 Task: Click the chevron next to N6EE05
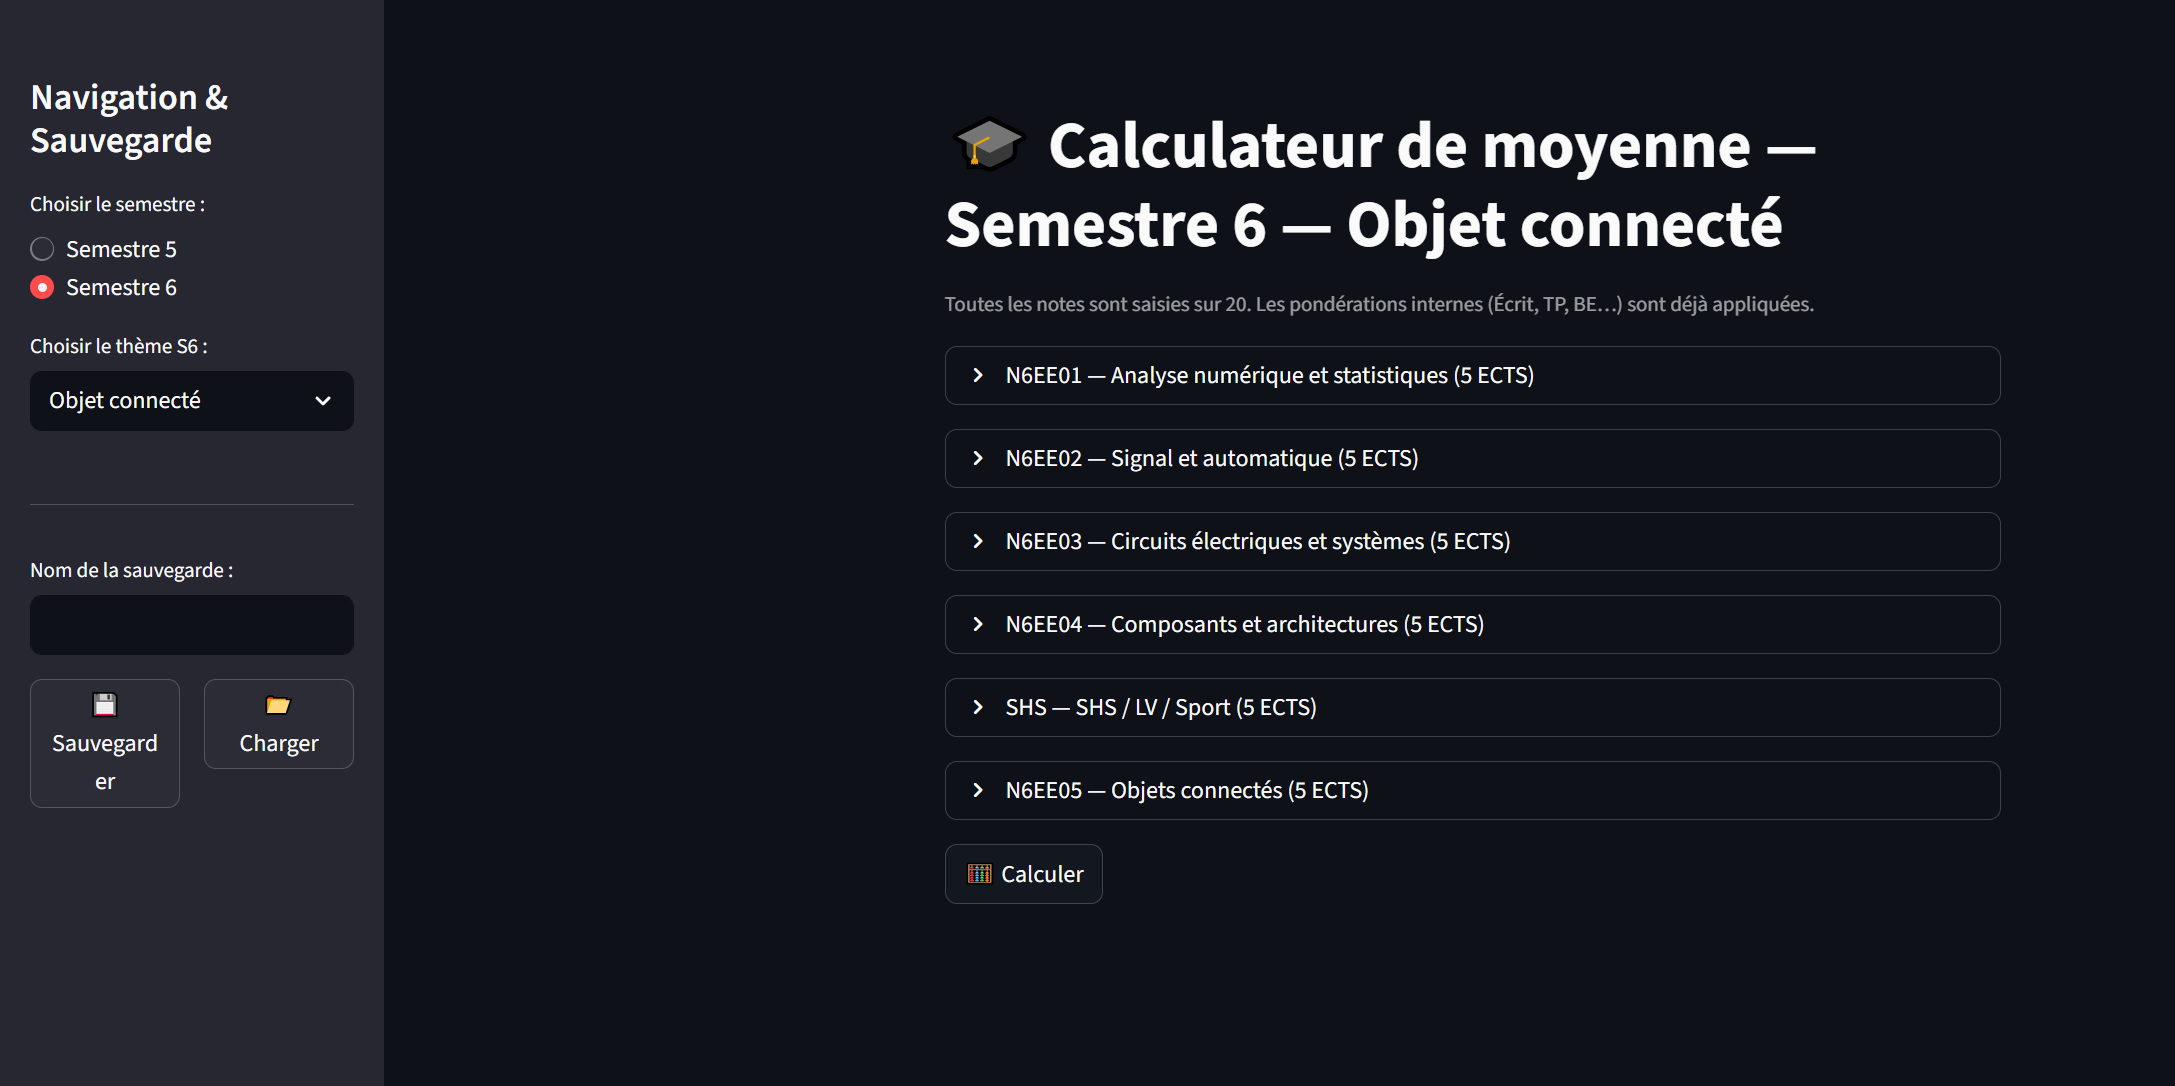[977, 790]
